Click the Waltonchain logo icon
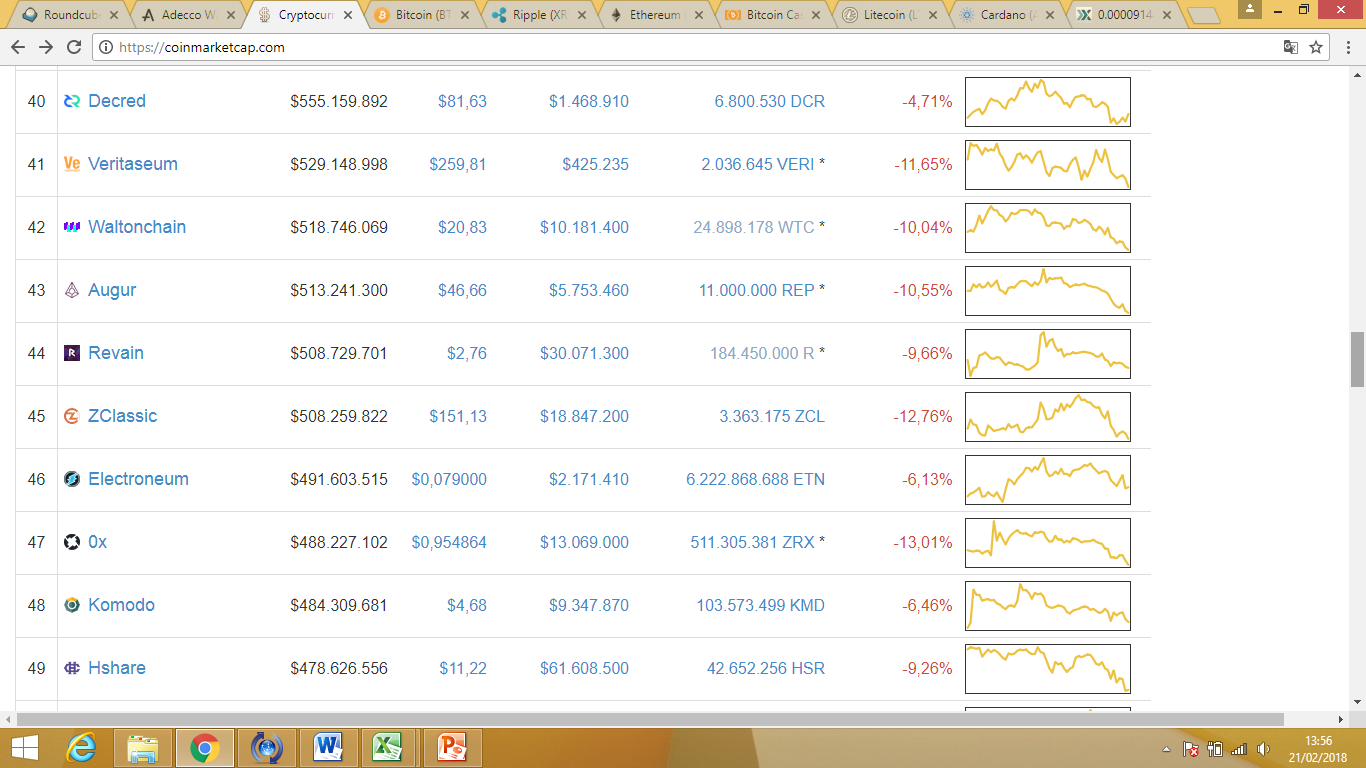Screen dimensions: 1366x768 click(x=72, y=227)
